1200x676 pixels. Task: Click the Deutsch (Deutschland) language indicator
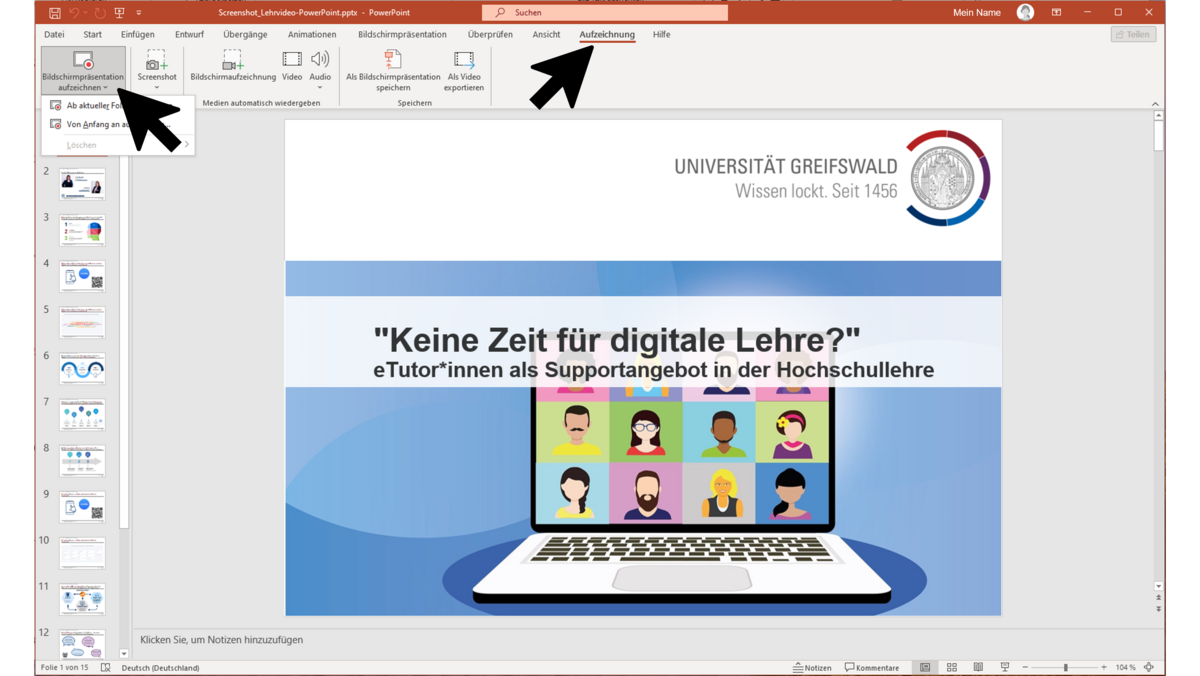pos(160,667)
